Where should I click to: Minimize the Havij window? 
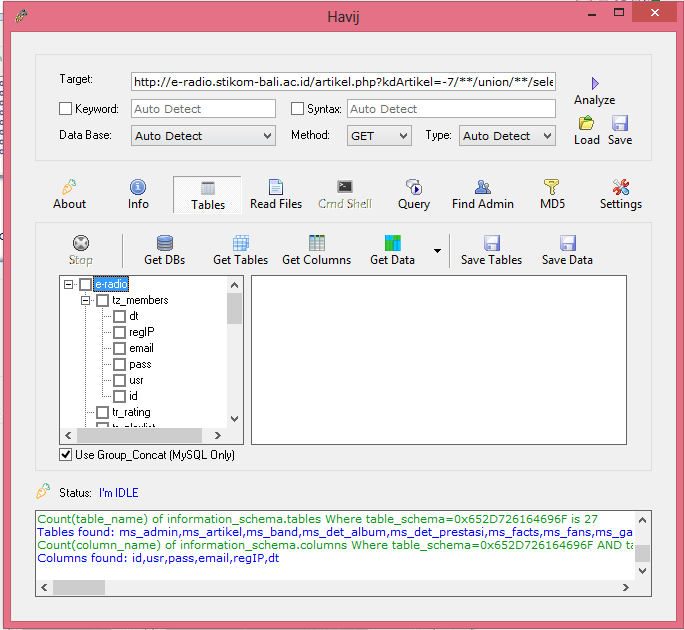coord(592,13)
